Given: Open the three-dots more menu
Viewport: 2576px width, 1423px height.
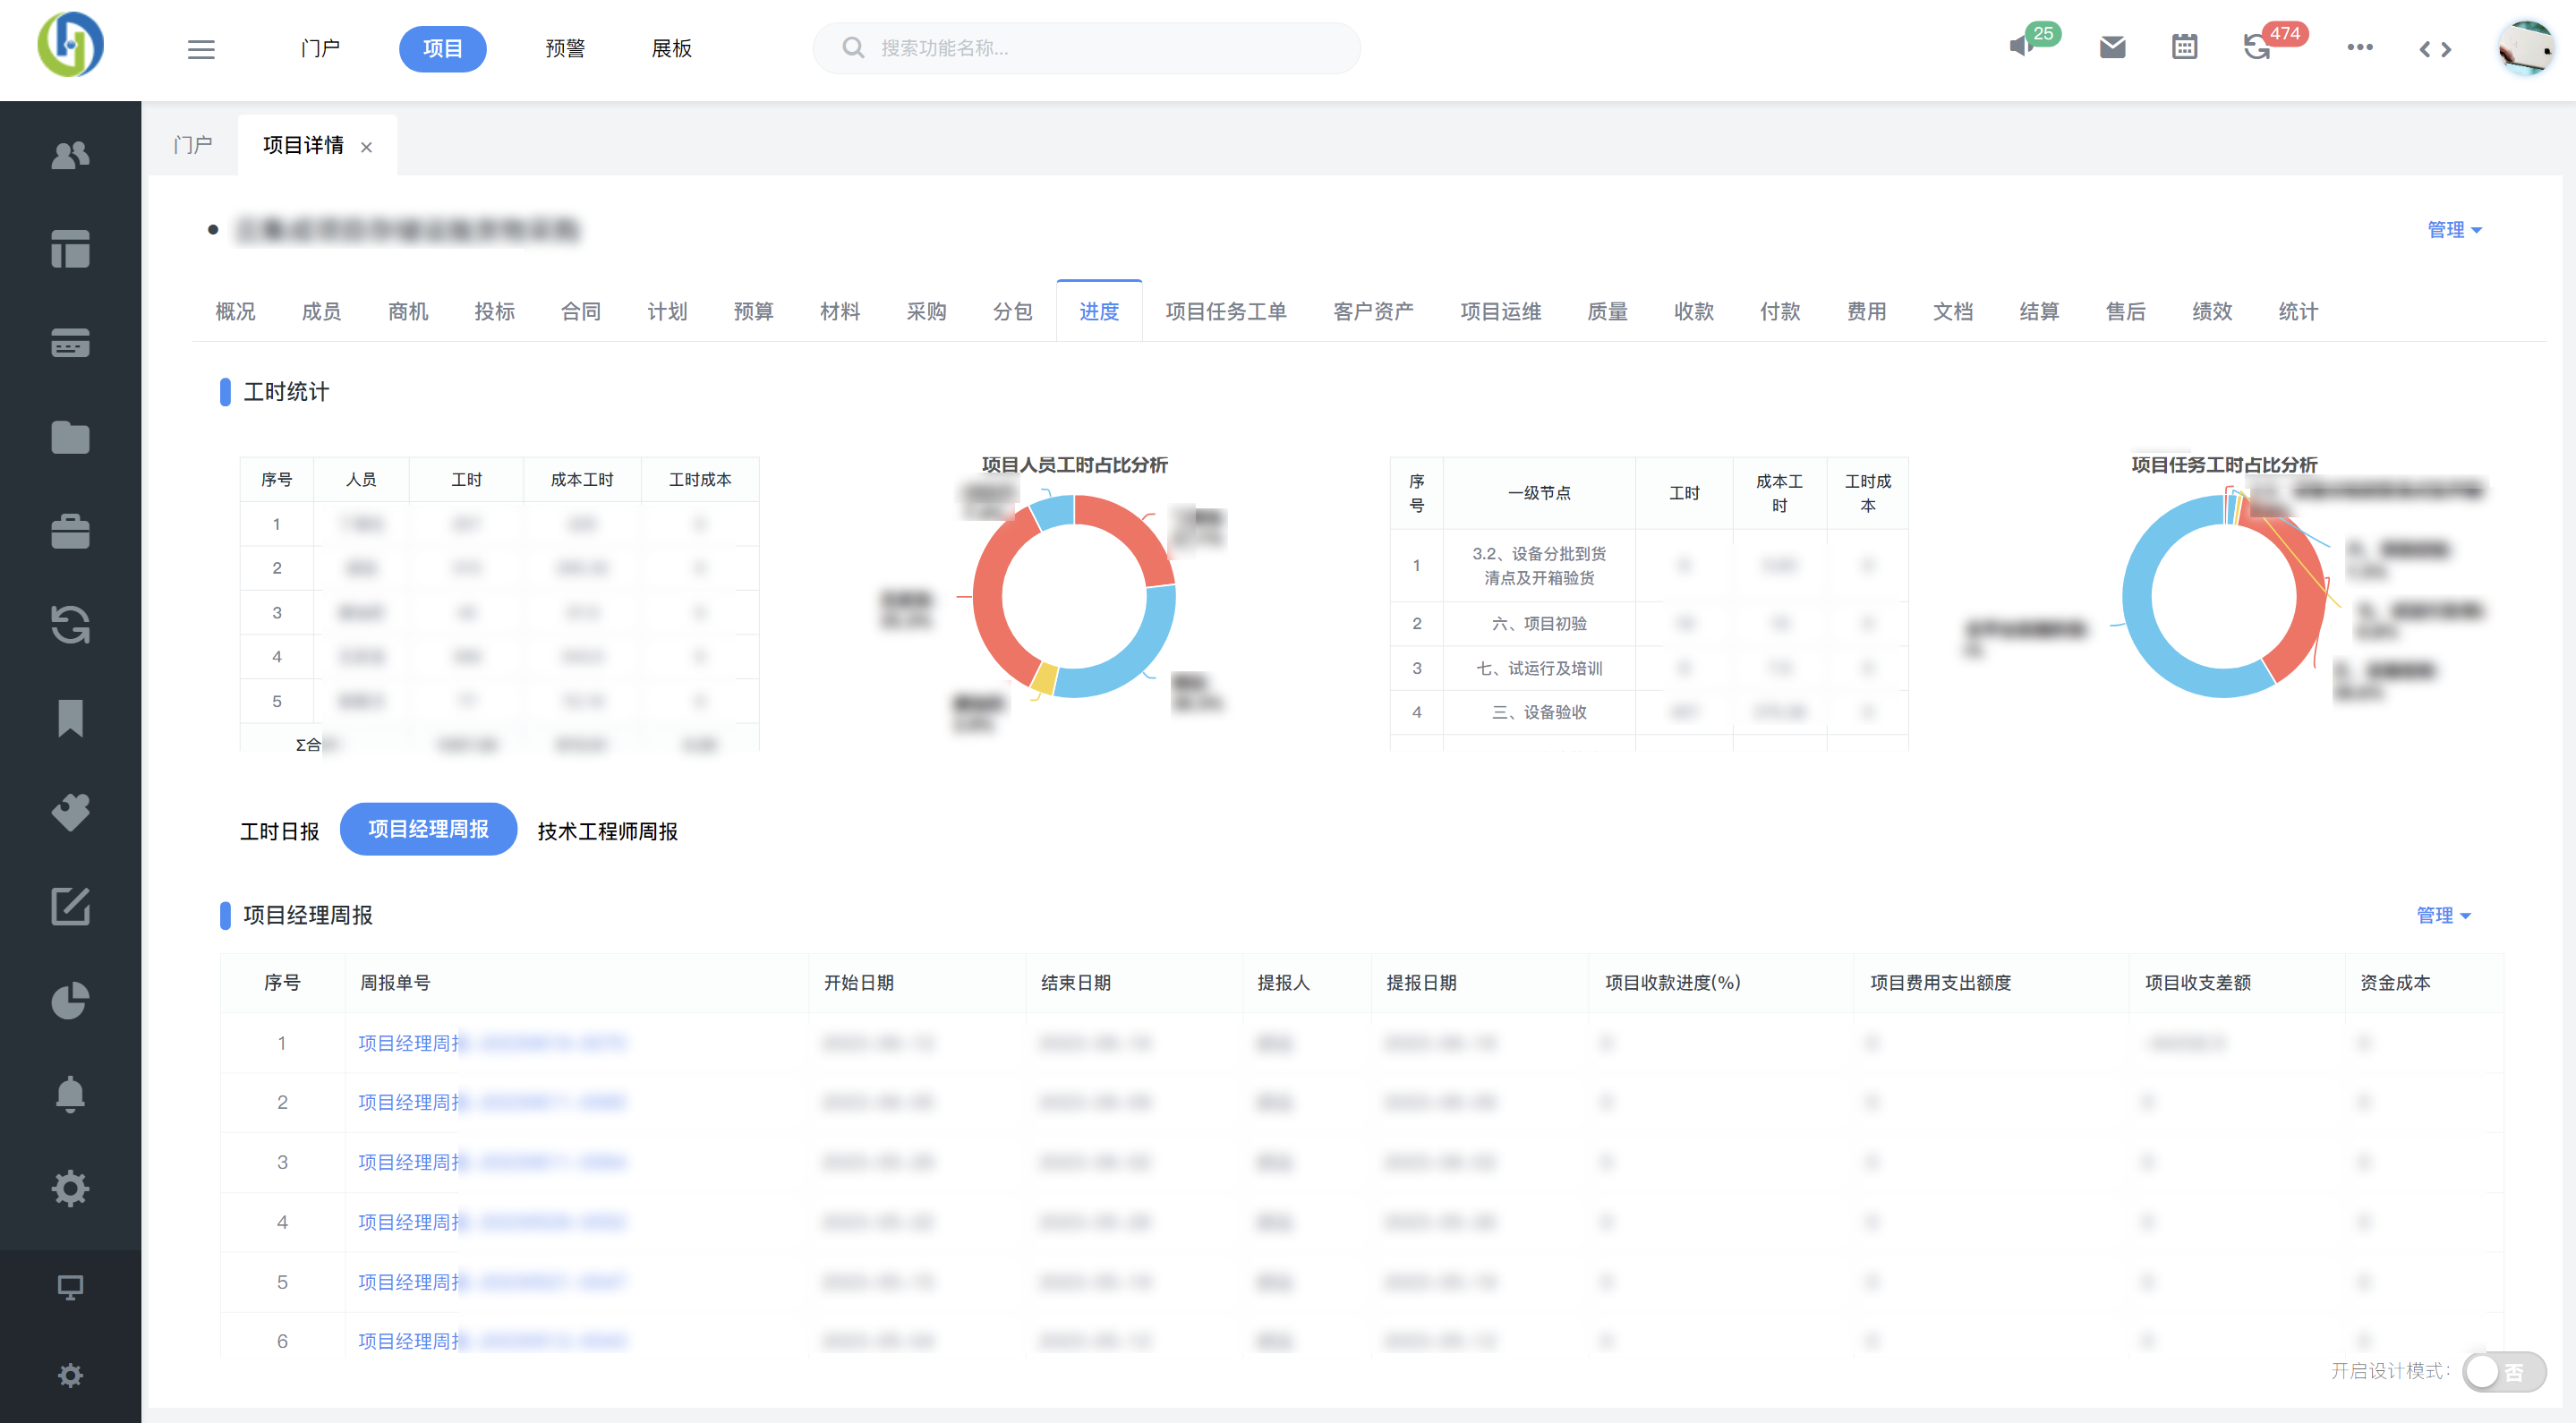Looking at the screenshot, I should (2359, 47).
